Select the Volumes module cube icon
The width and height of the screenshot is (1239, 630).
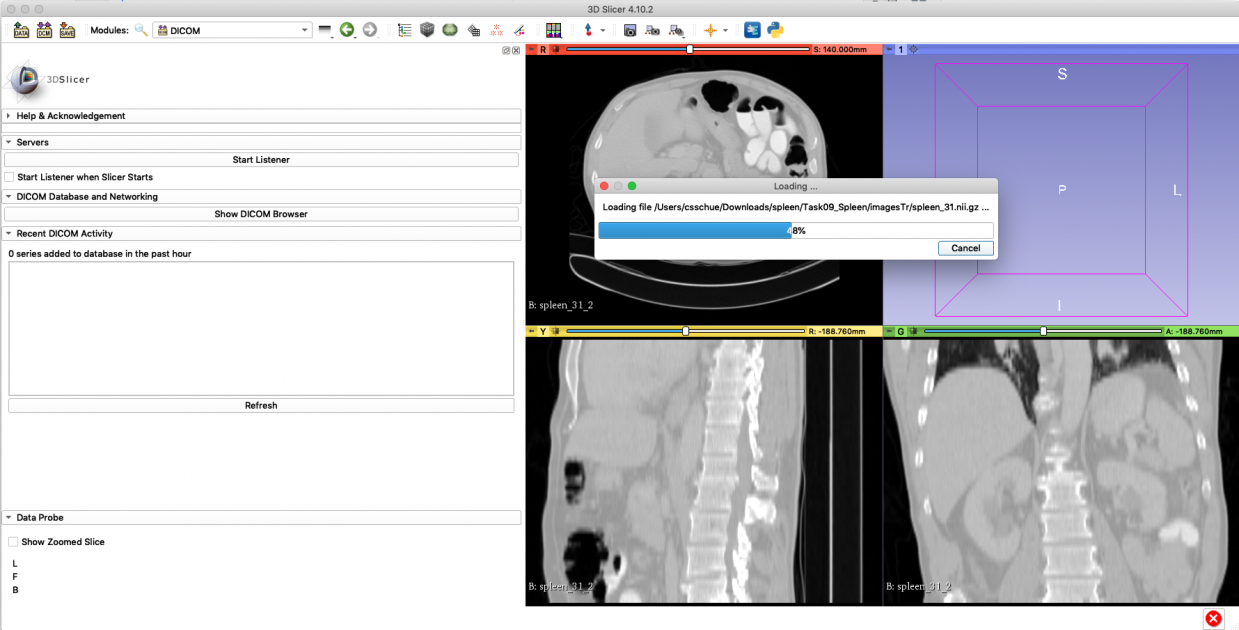(x=427, y=29)
